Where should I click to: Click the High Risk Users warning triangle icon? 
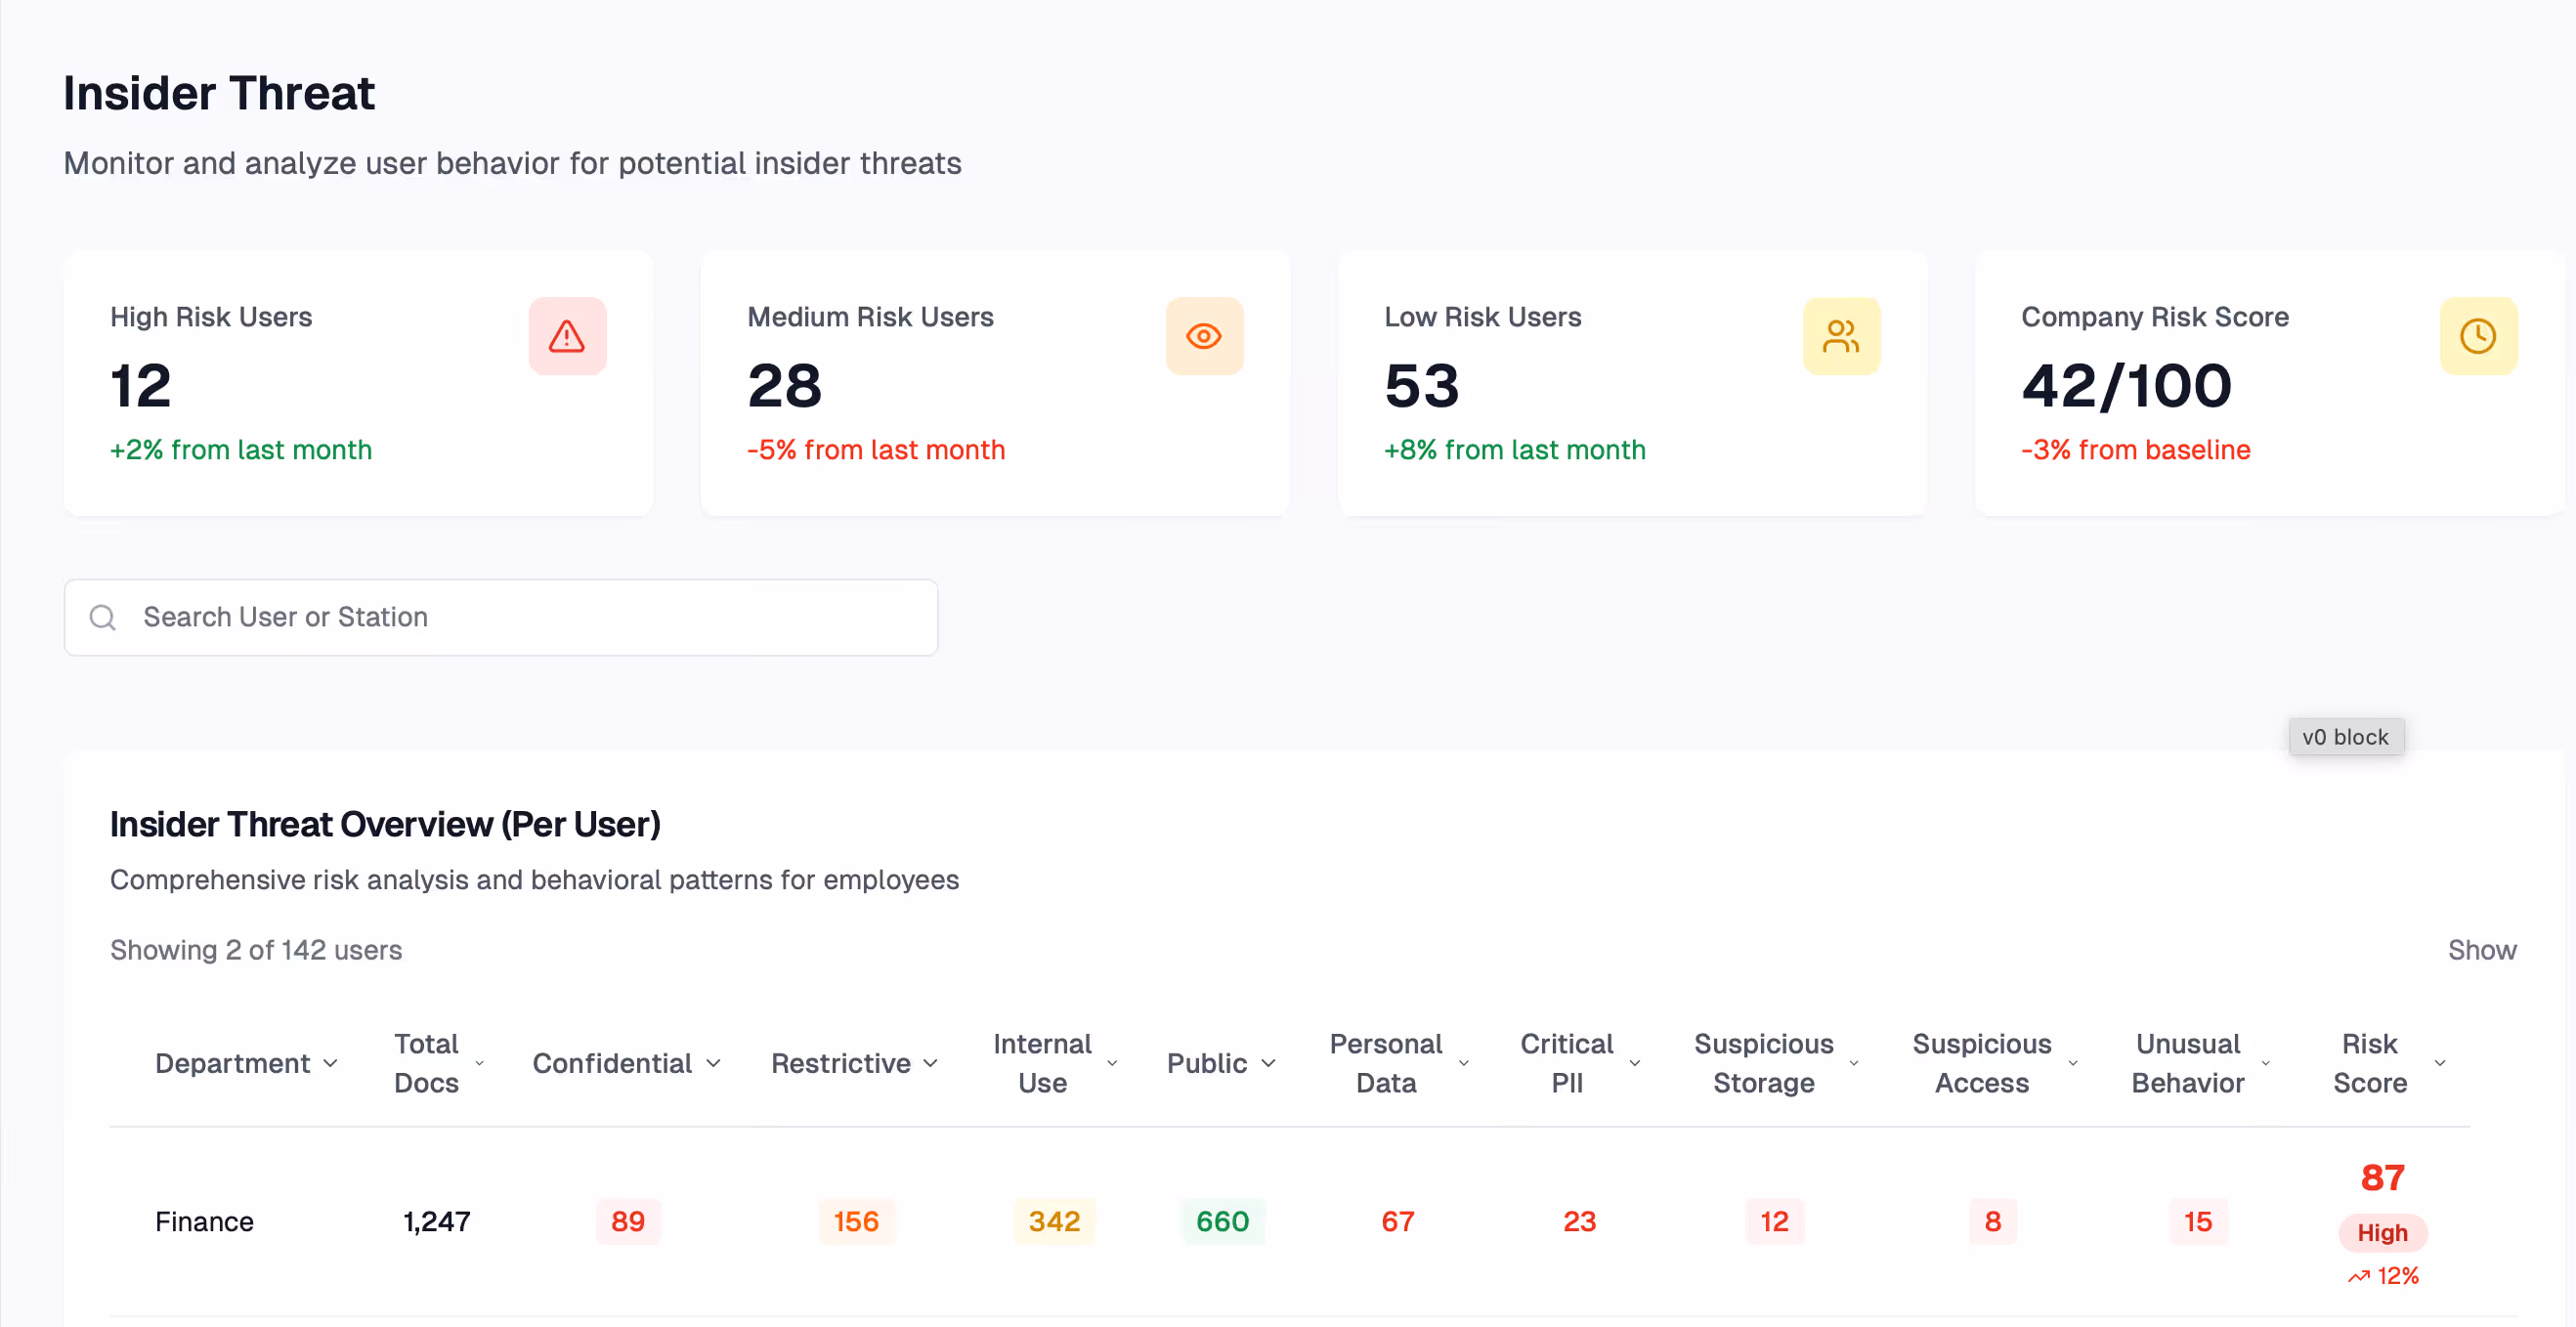[x=567, y=336]
